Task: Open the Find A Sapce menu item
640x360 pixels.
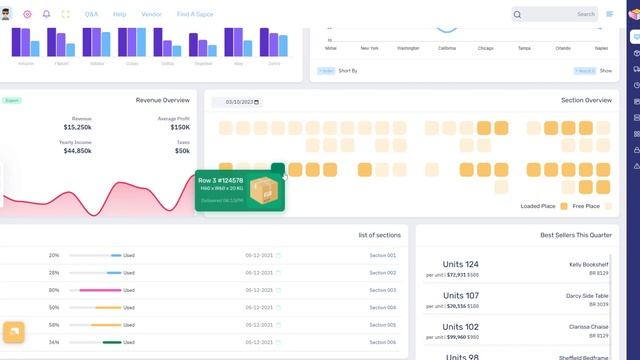Action: [x=195, y=14]
